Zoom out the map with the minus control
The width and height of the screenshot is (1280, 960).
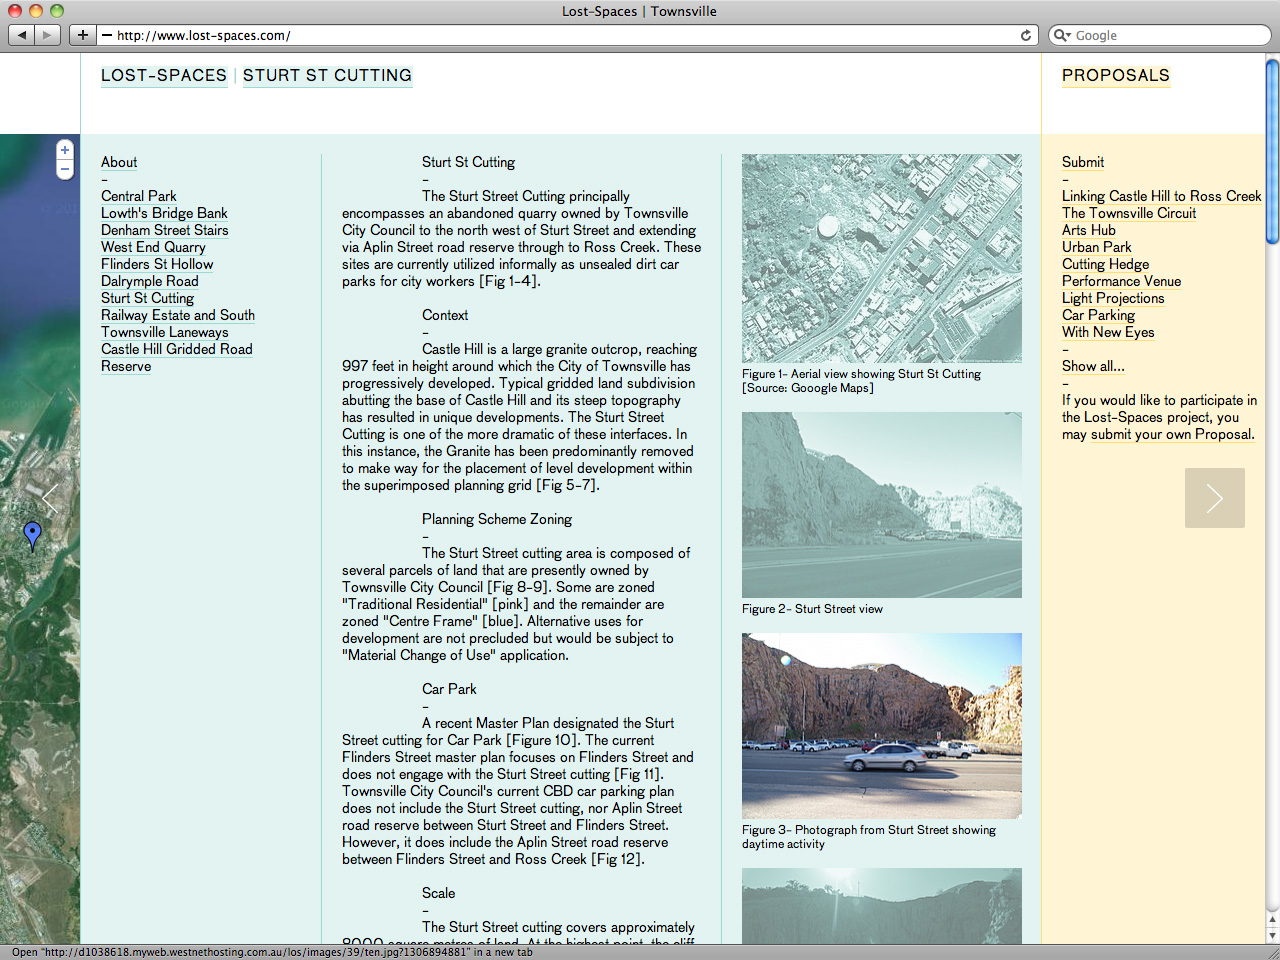point(65,170)
